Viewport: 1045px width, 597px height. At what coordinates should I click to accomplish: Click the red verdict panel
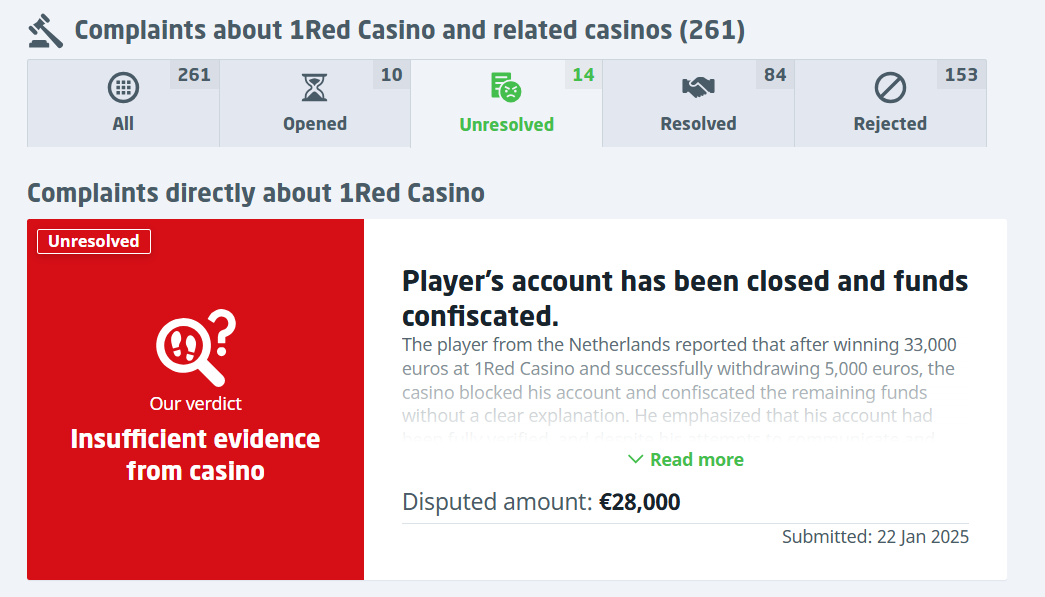point(195,399)
